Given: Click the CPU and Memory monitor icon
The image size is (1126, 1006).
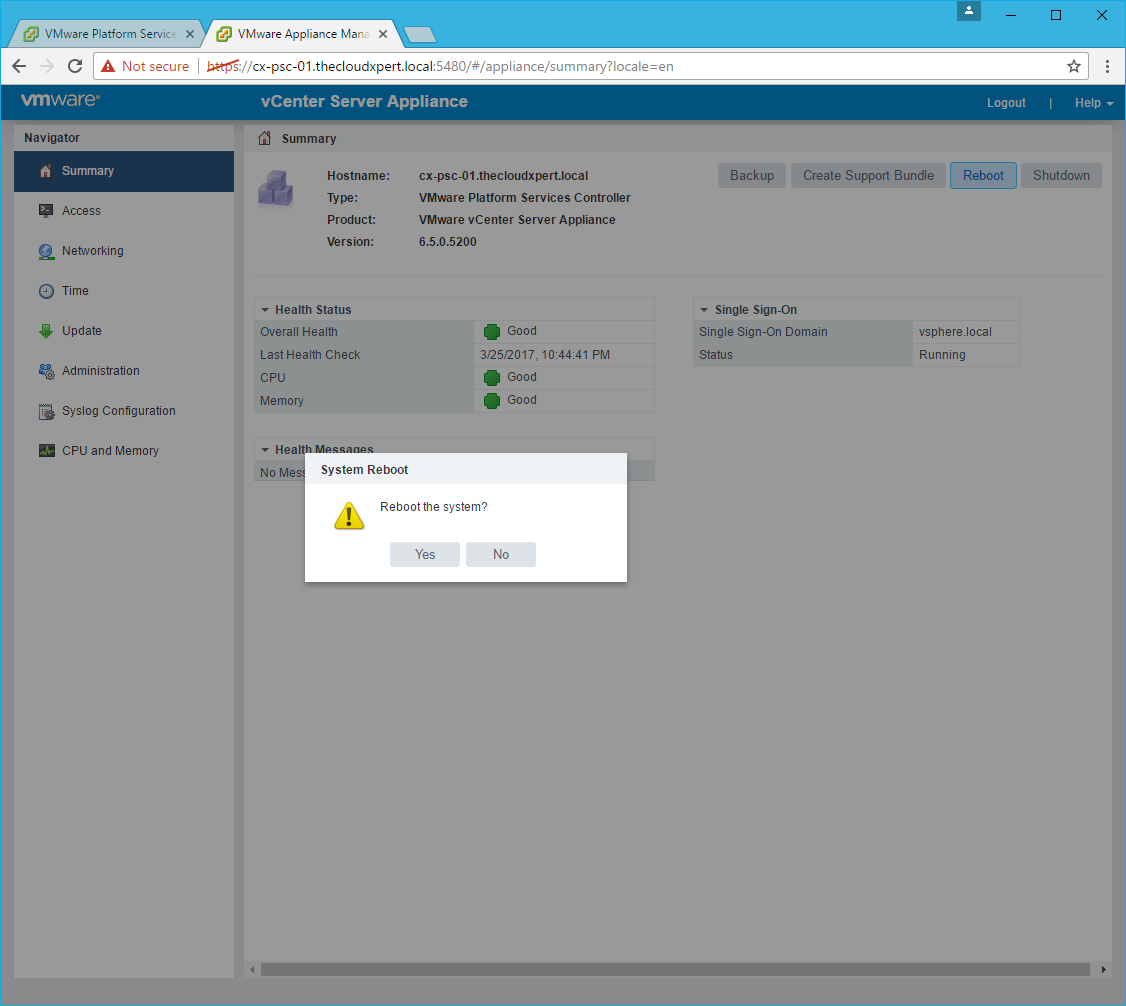Looking at the screenshot, I should point(45,451).
